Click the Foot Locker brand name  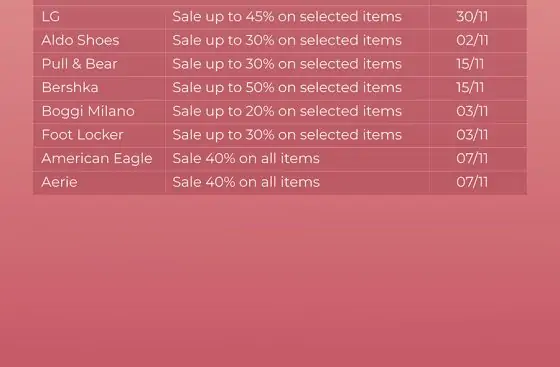click(82, 135)
